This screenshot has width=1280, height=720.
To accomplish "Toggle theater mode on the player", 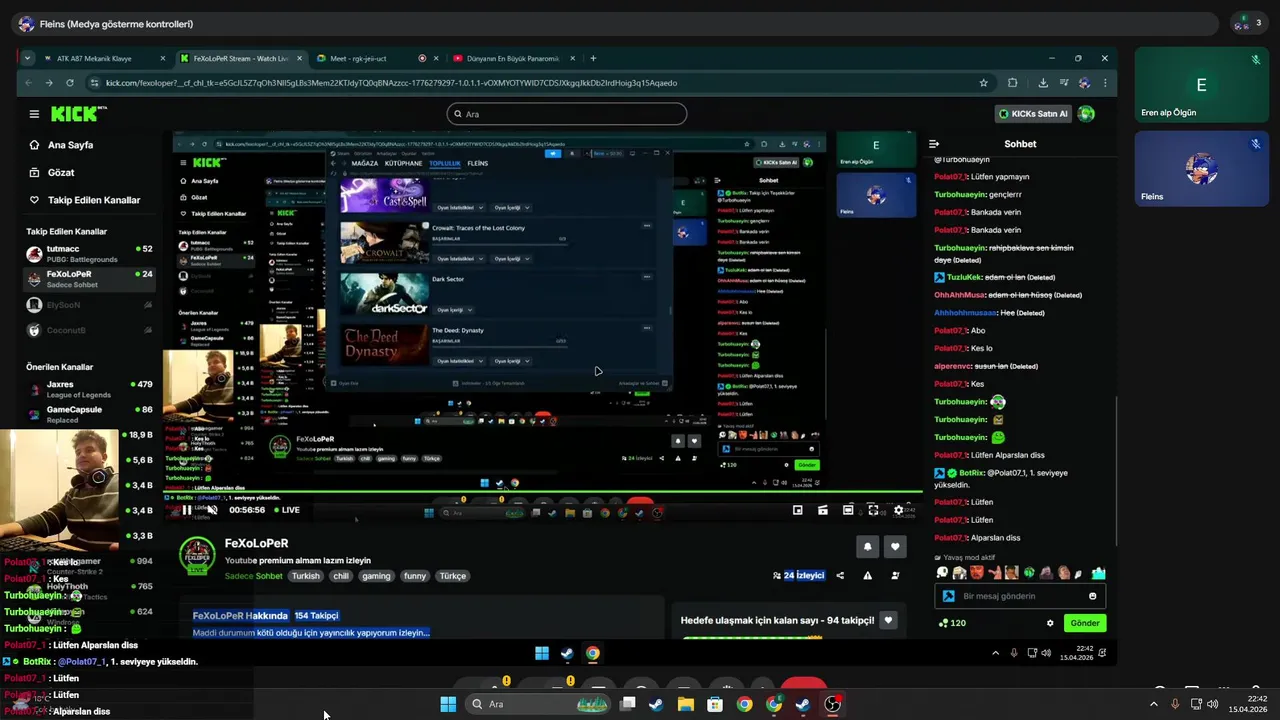I will 848,510.
